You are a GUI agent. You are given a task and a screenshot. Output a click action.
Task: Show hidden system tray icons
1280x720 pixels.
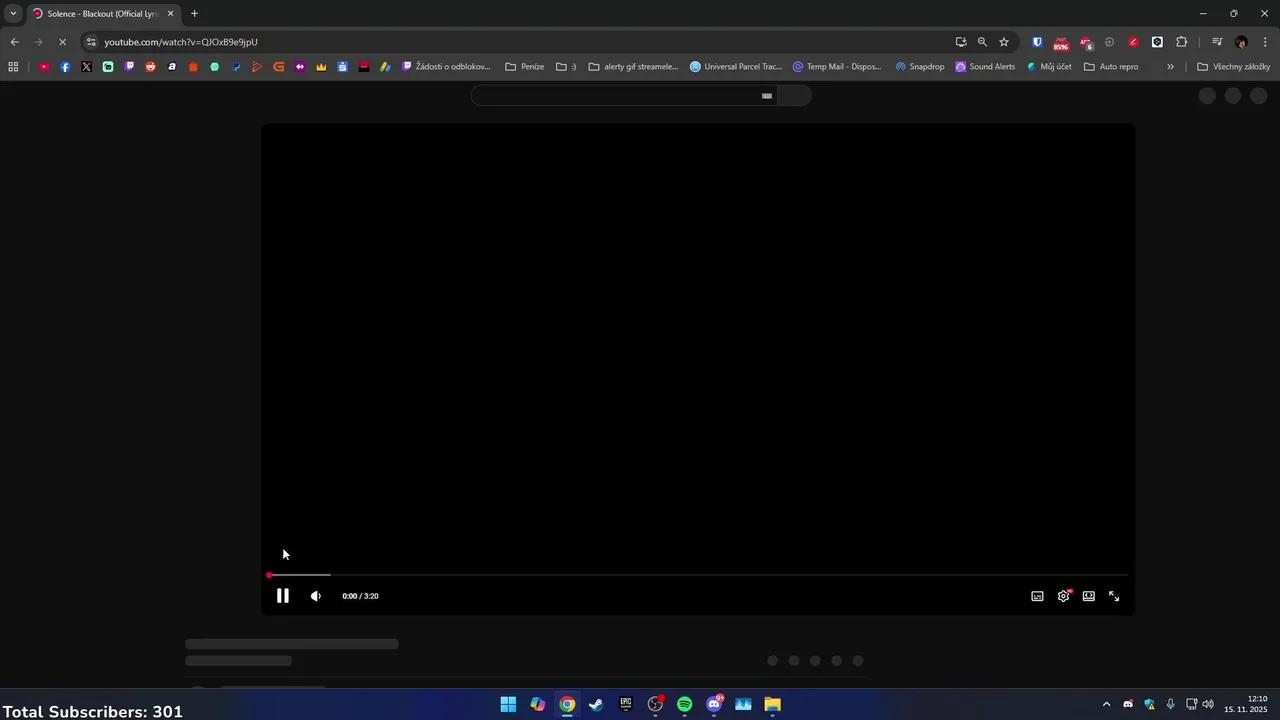click(1106, 704)
